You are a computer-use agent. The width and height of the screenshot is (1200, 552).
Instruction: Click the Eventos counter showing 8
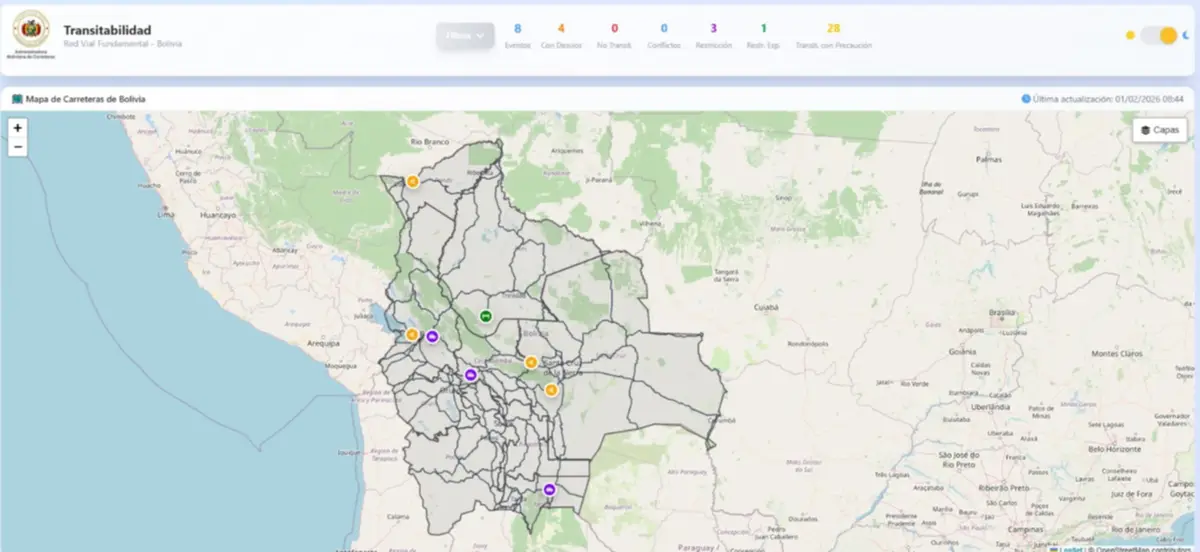(x=517, y=35)
